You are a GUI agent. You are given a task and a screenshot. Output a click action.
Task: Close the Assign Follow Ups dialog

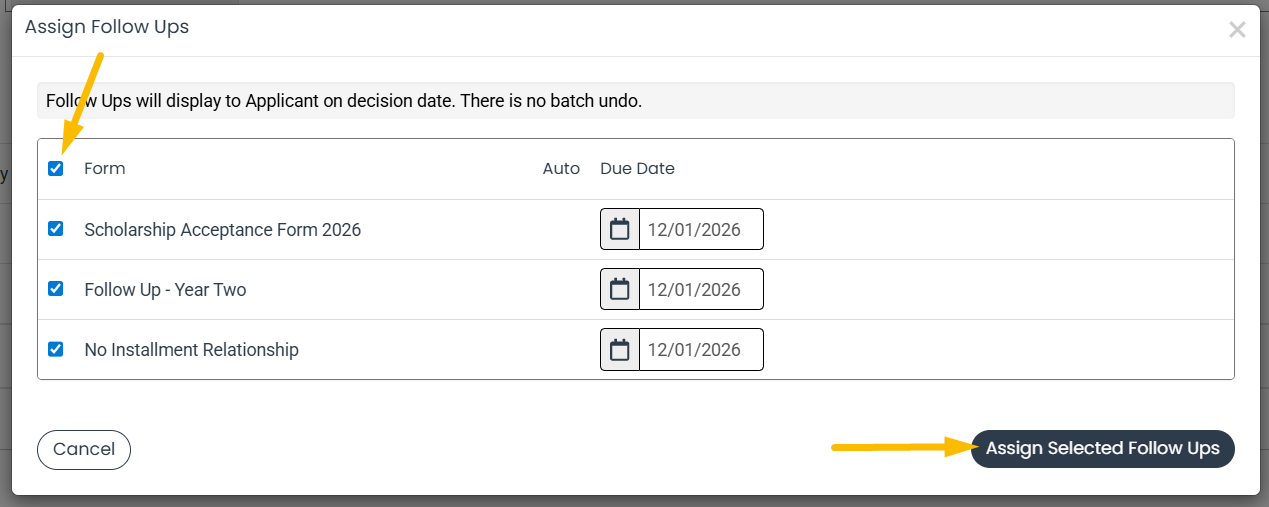pos(1237,30)
